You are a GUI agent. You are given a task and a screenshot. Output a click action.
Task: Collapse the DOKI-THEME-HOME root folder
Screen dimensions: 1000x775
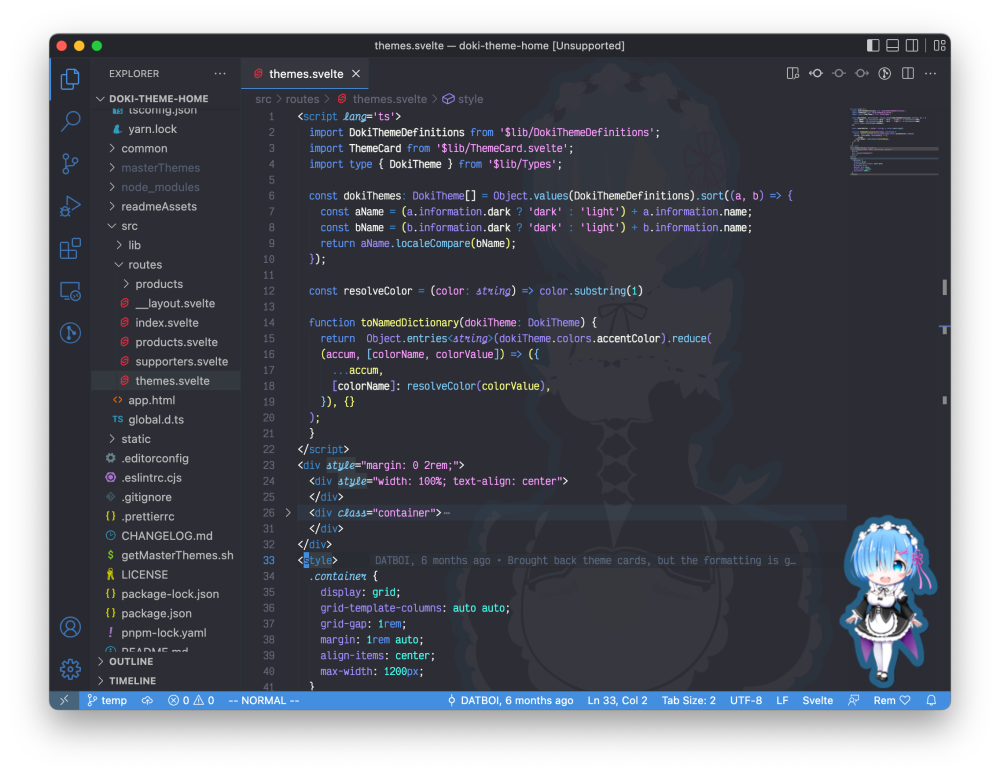(166, 98)
